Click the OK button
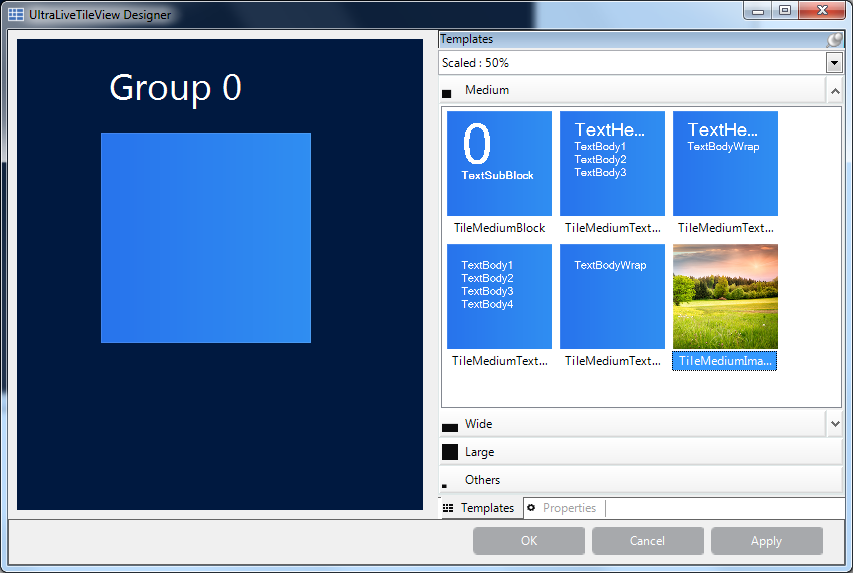 (x=529, y=541)
